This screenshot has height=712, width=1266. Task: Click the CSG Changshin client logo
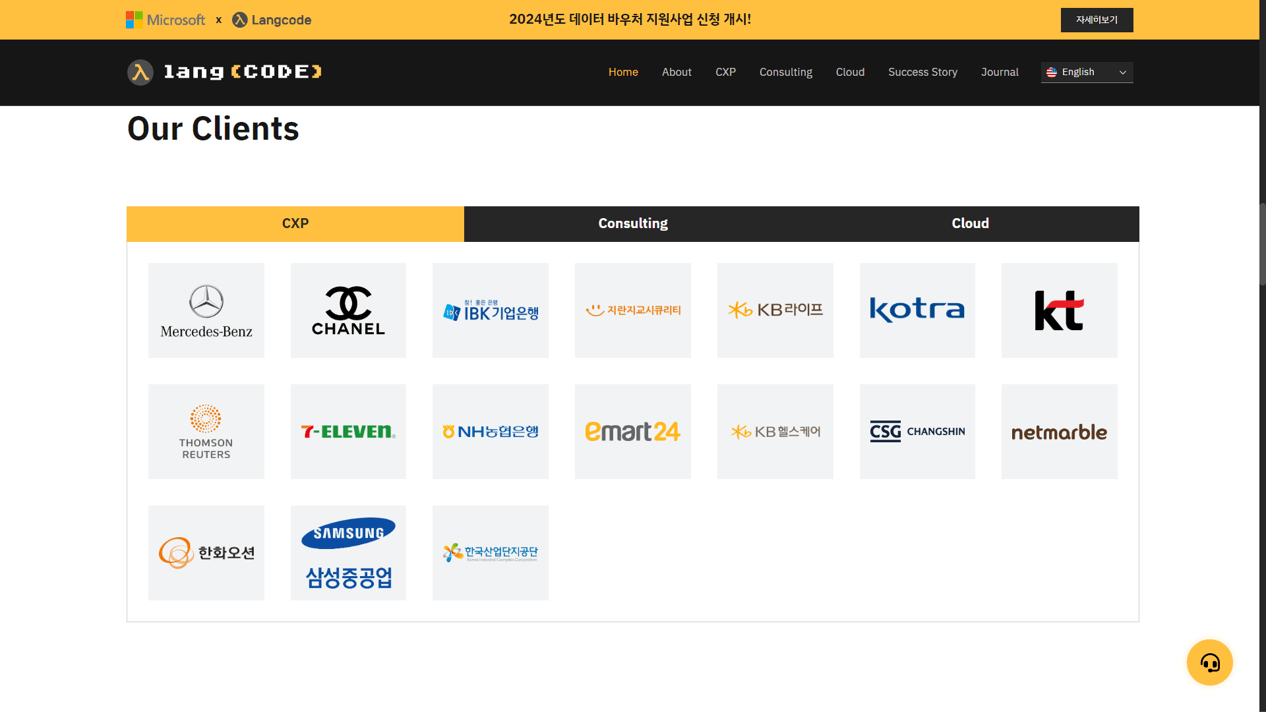click(x=917, y=431)
